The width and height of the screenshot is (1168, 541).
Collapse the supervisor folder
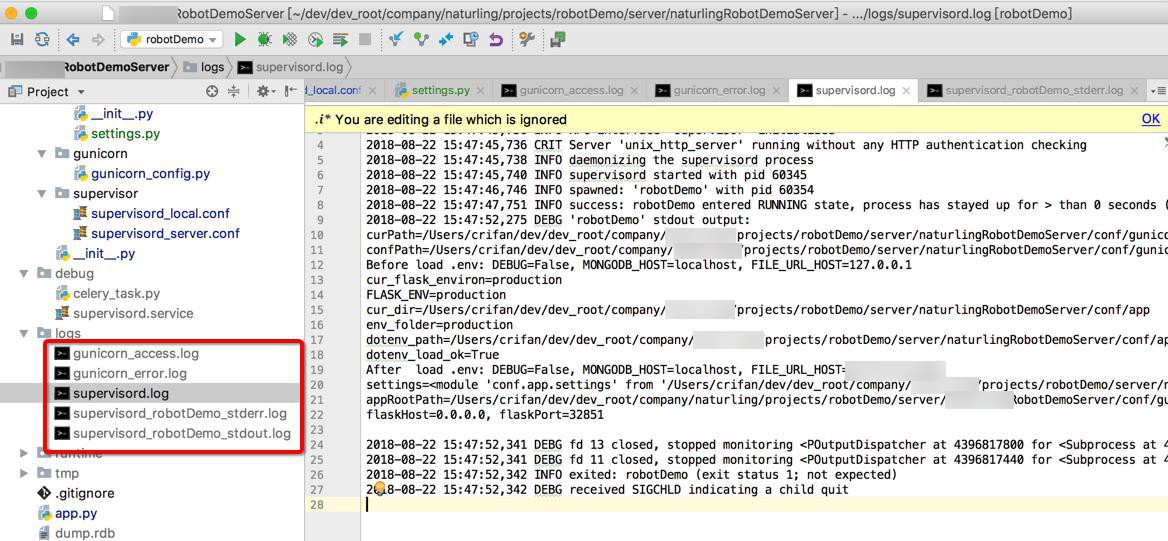tap(43, 194)
